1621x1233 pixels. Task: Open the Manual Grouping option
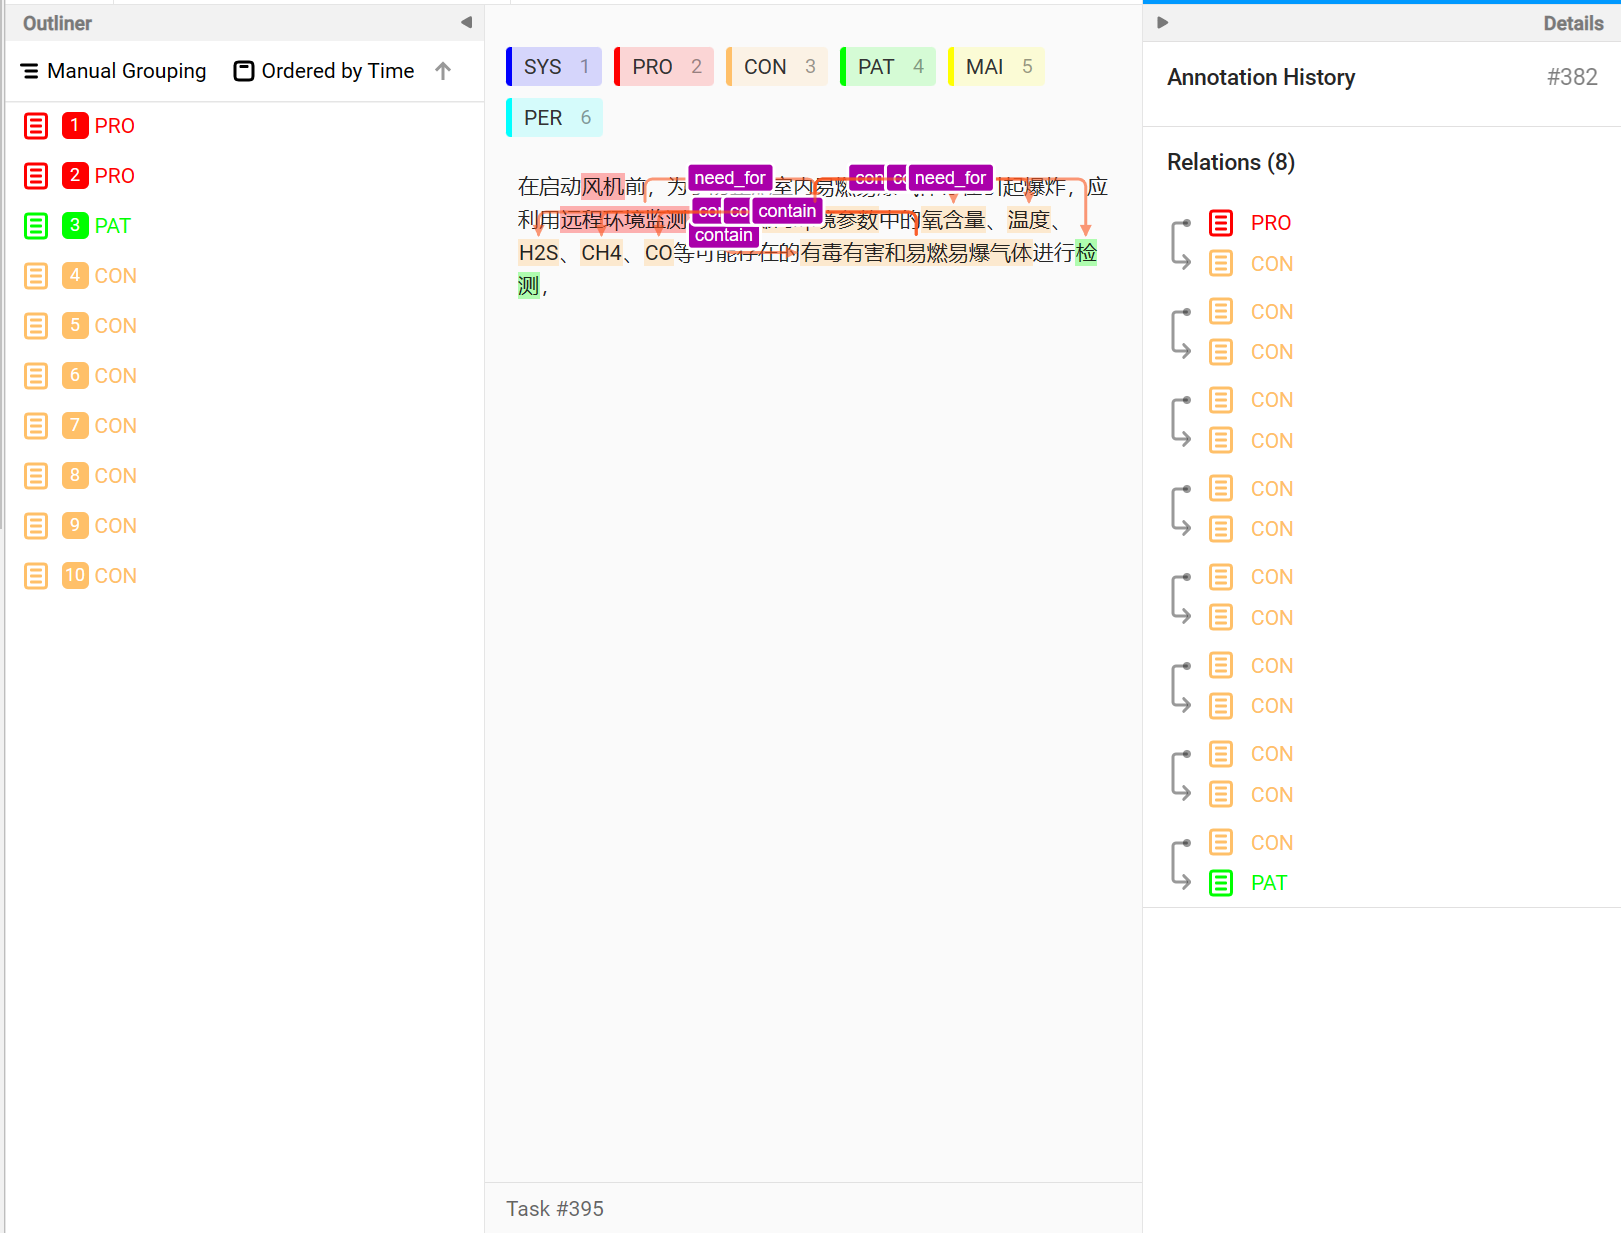click(113, 71)
